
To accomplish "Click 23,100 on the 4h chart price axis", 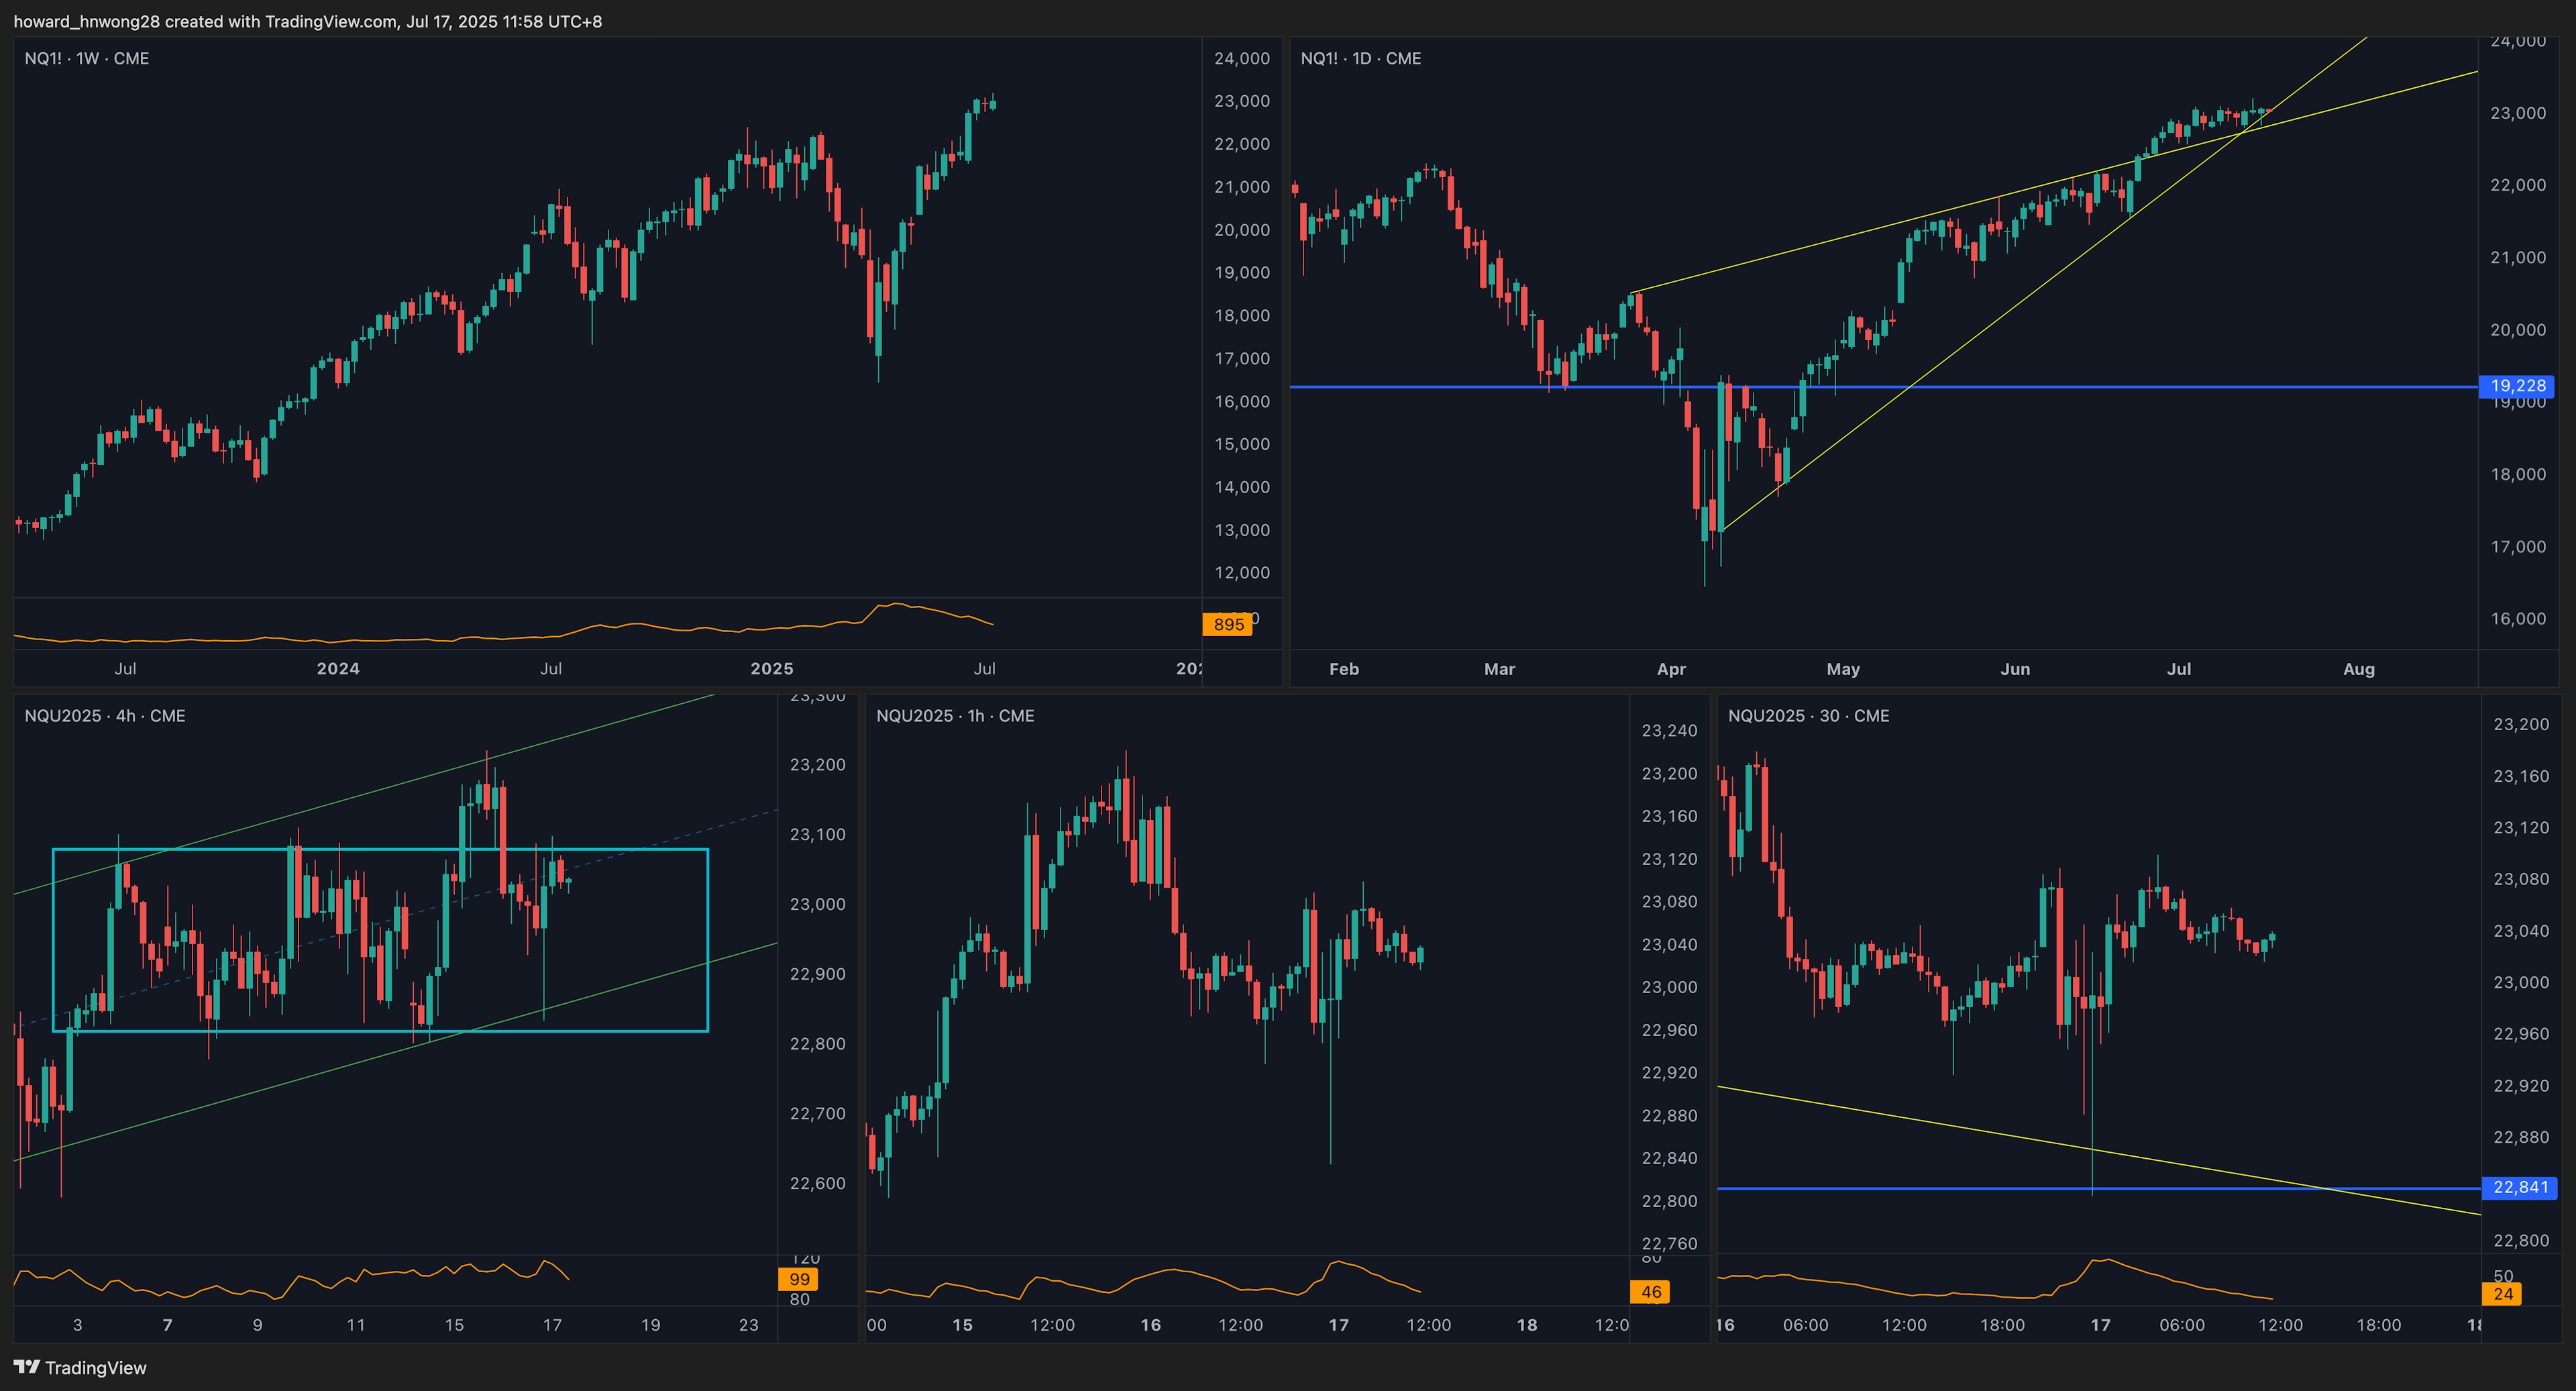I will click(x=818, y=834).
